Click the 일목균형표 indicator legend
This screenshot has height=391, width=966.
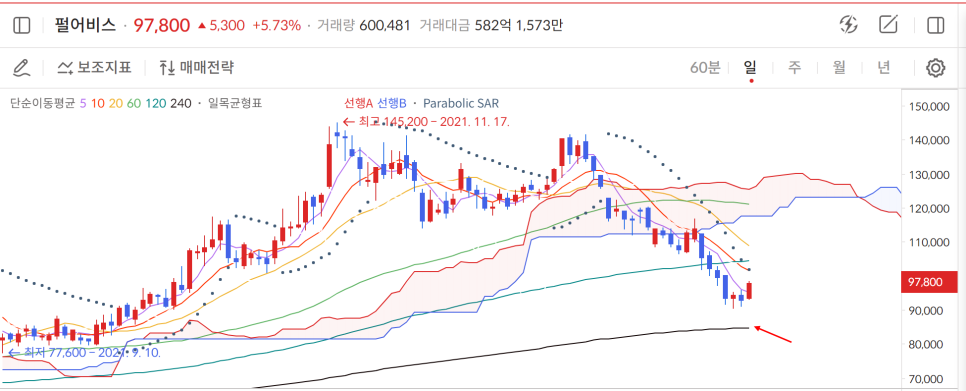pyautogui.click(x=236, y=103)
